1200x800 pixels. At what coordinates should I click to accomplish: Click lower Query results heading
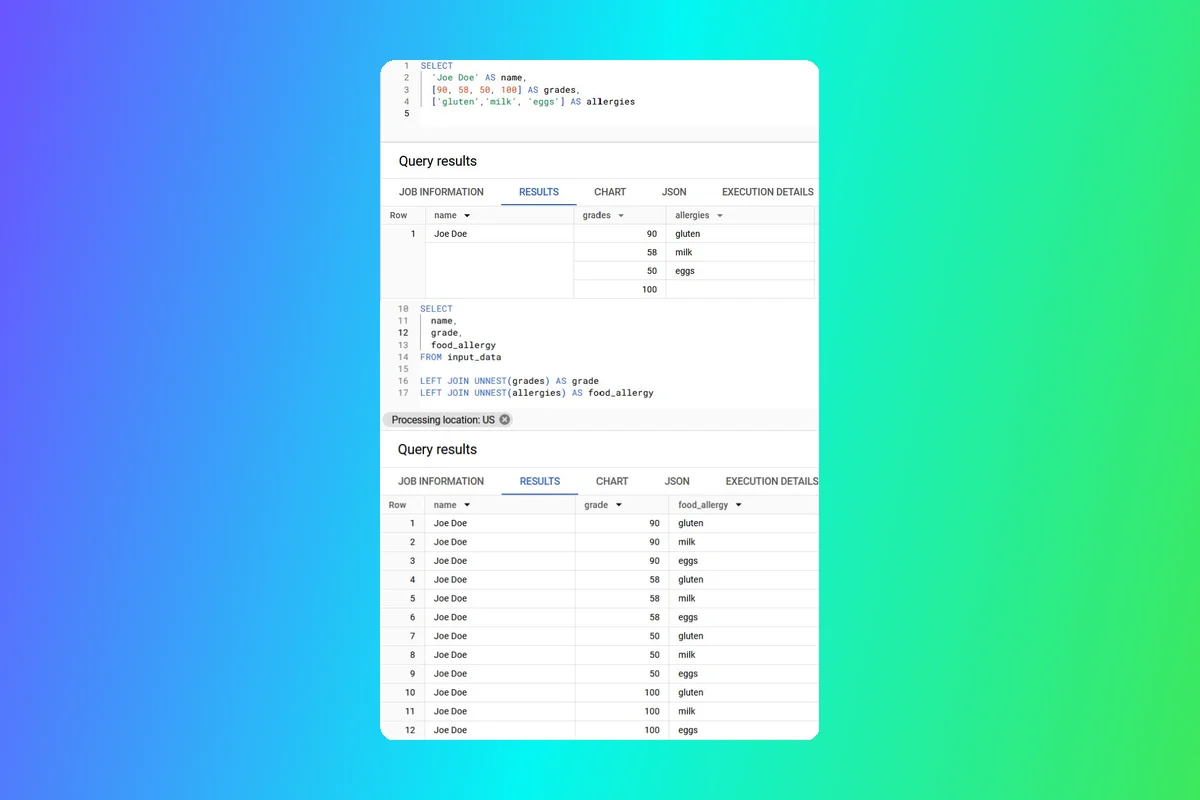point(437,450)
